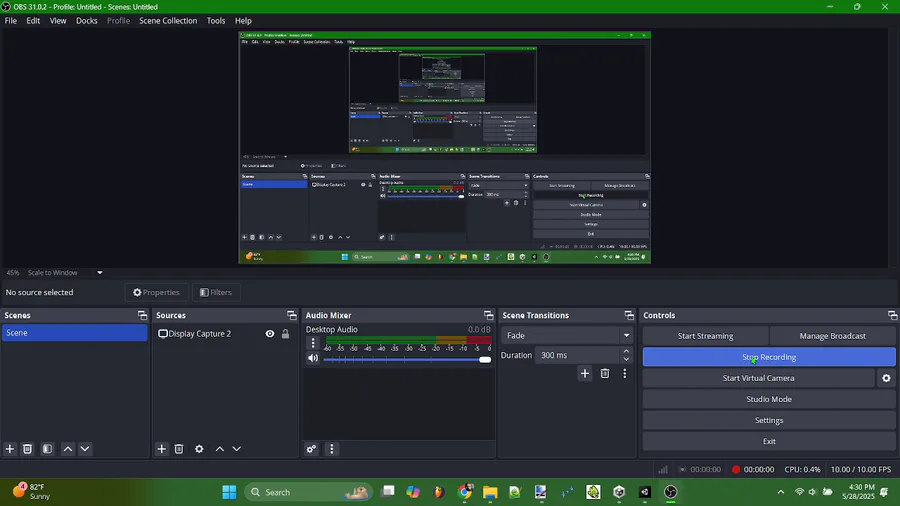Click the 82°F Sunny weather widget
Screen dimensions: 900x506
pyautogui.click(x=32, y=492)
